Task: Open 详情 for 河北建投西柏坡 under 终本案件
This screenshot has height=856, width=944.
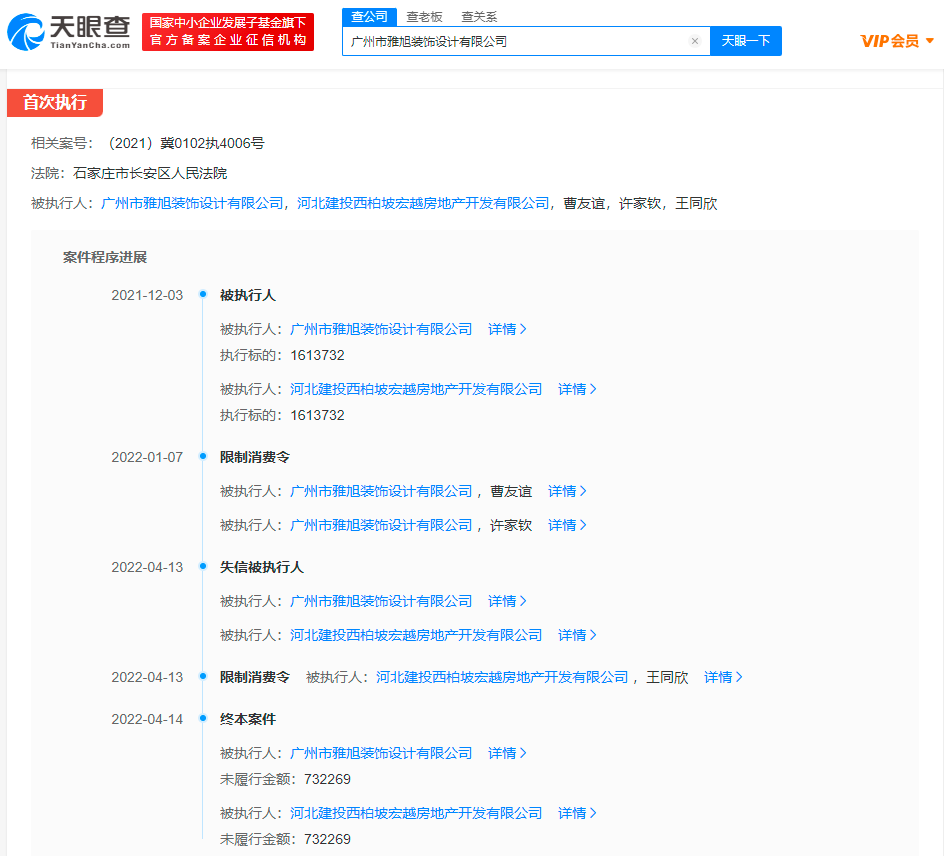Action: point(577,813)
